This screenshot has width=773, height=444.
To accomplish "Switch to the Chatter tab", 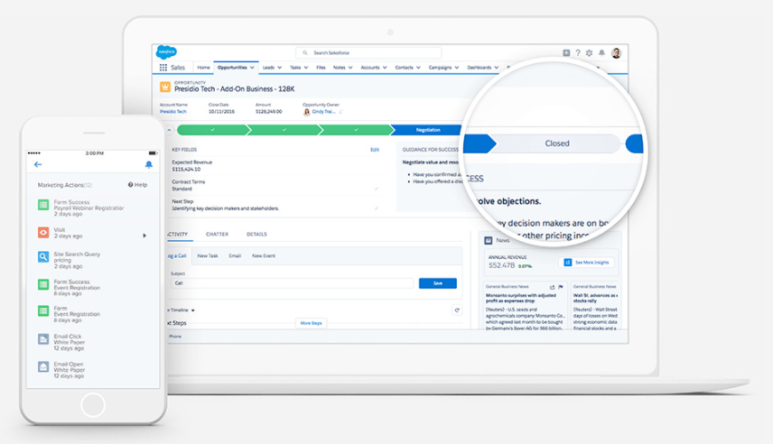I will 217,234.
